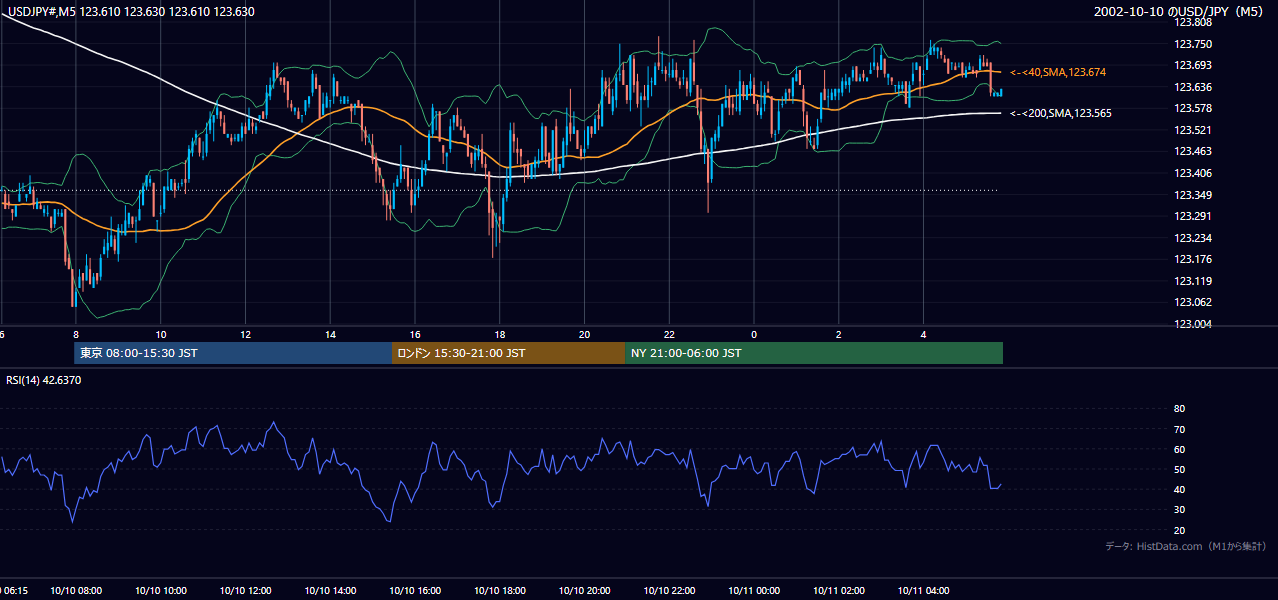Click RSI scale value 60

click(x=1179, y=449)
